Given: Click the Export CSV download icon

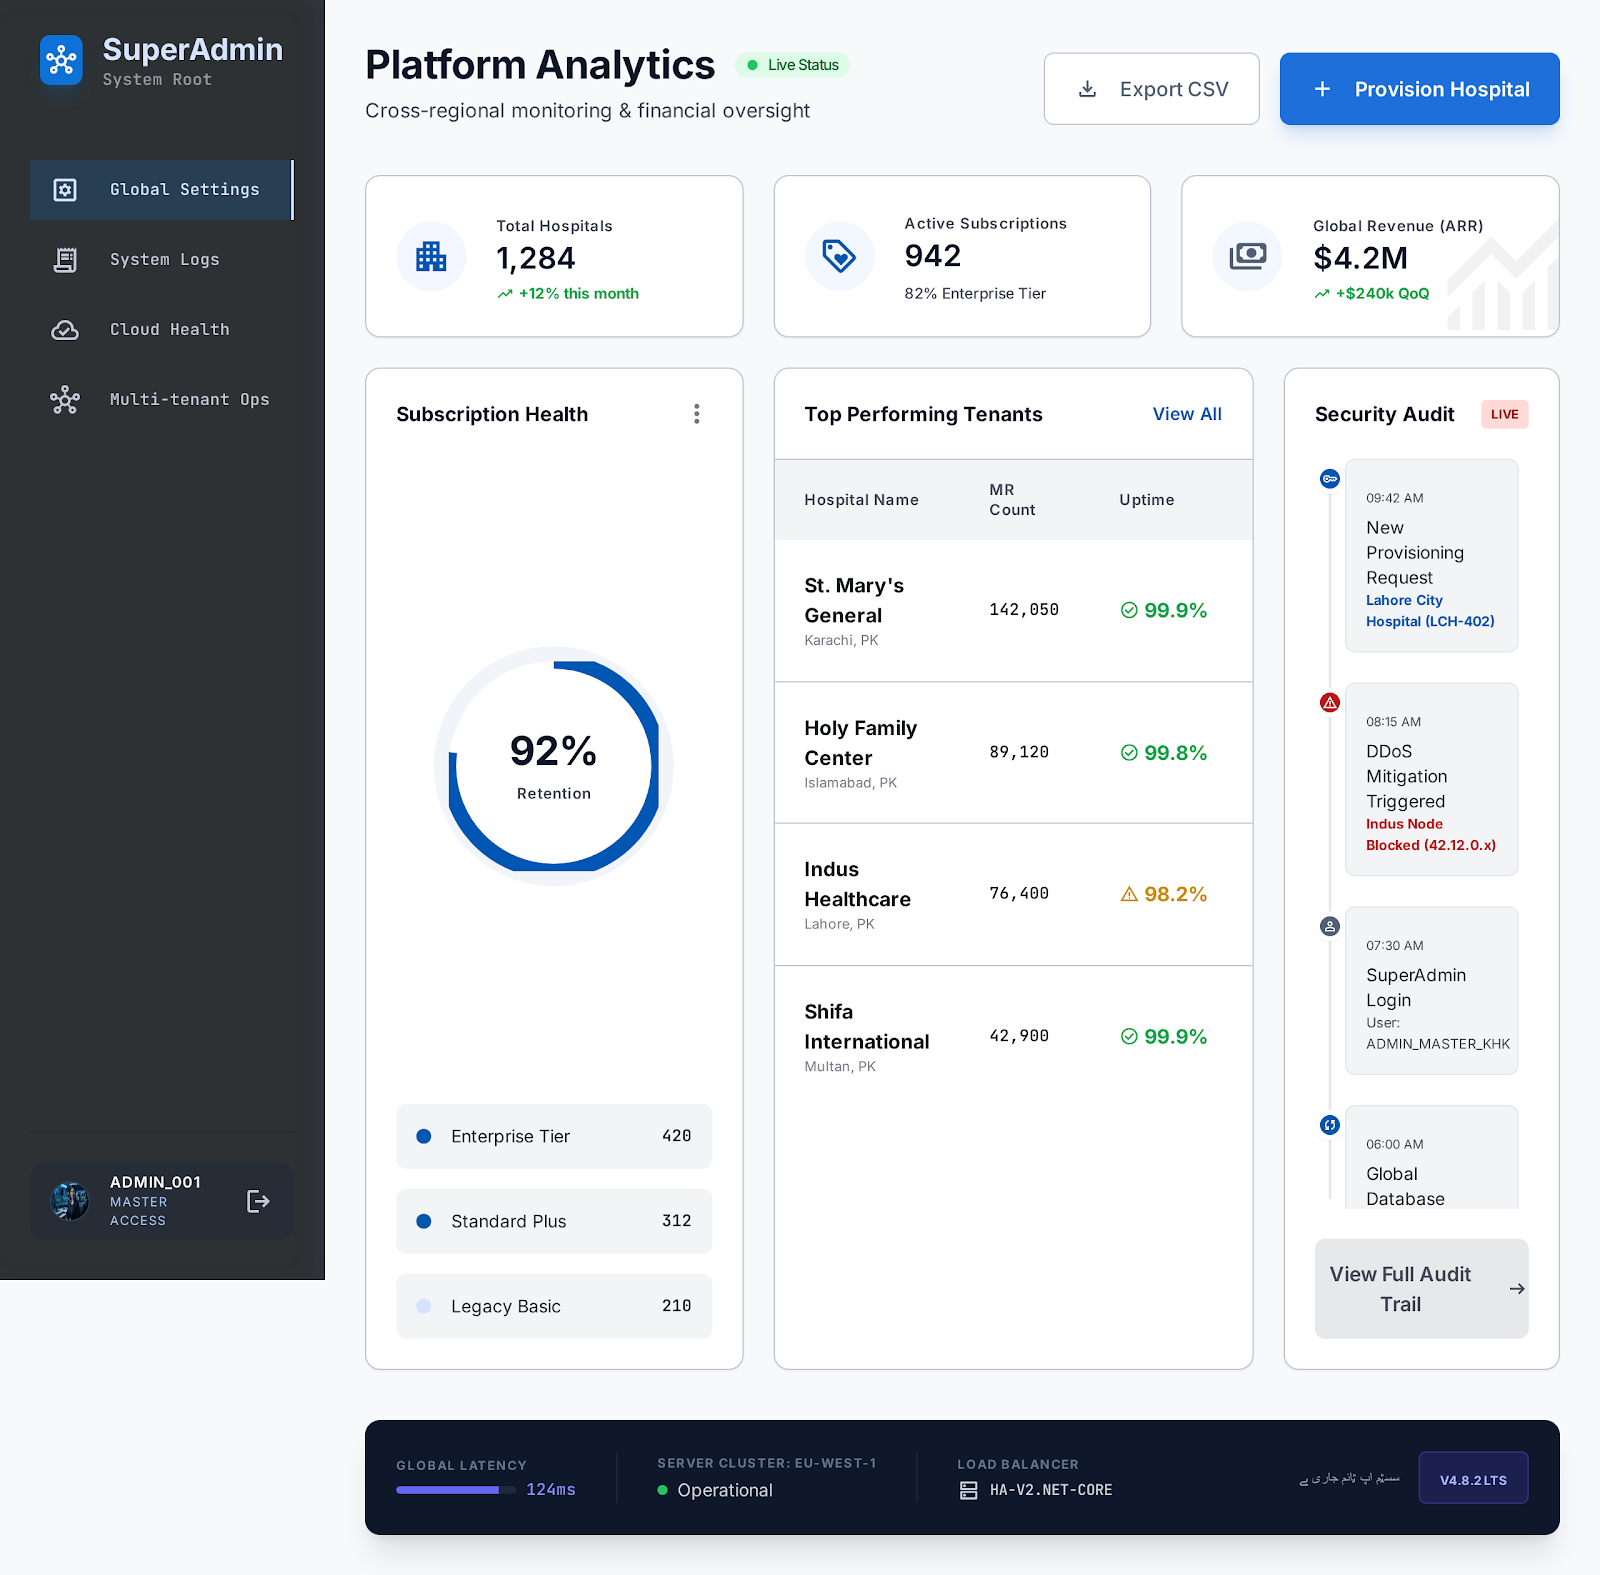Looking at the screenshot, I should tap(1087, 89).
